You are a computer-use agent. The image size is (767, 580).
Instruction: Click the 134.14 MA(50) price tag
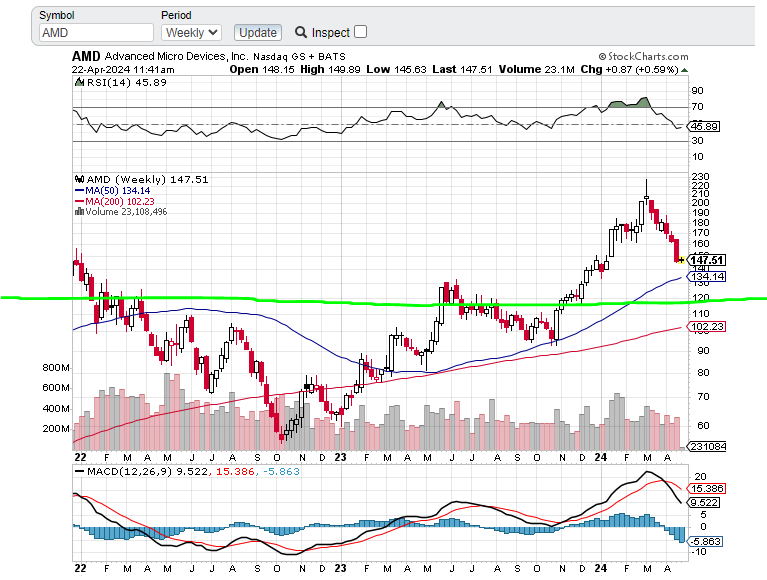tap(707, 277)
